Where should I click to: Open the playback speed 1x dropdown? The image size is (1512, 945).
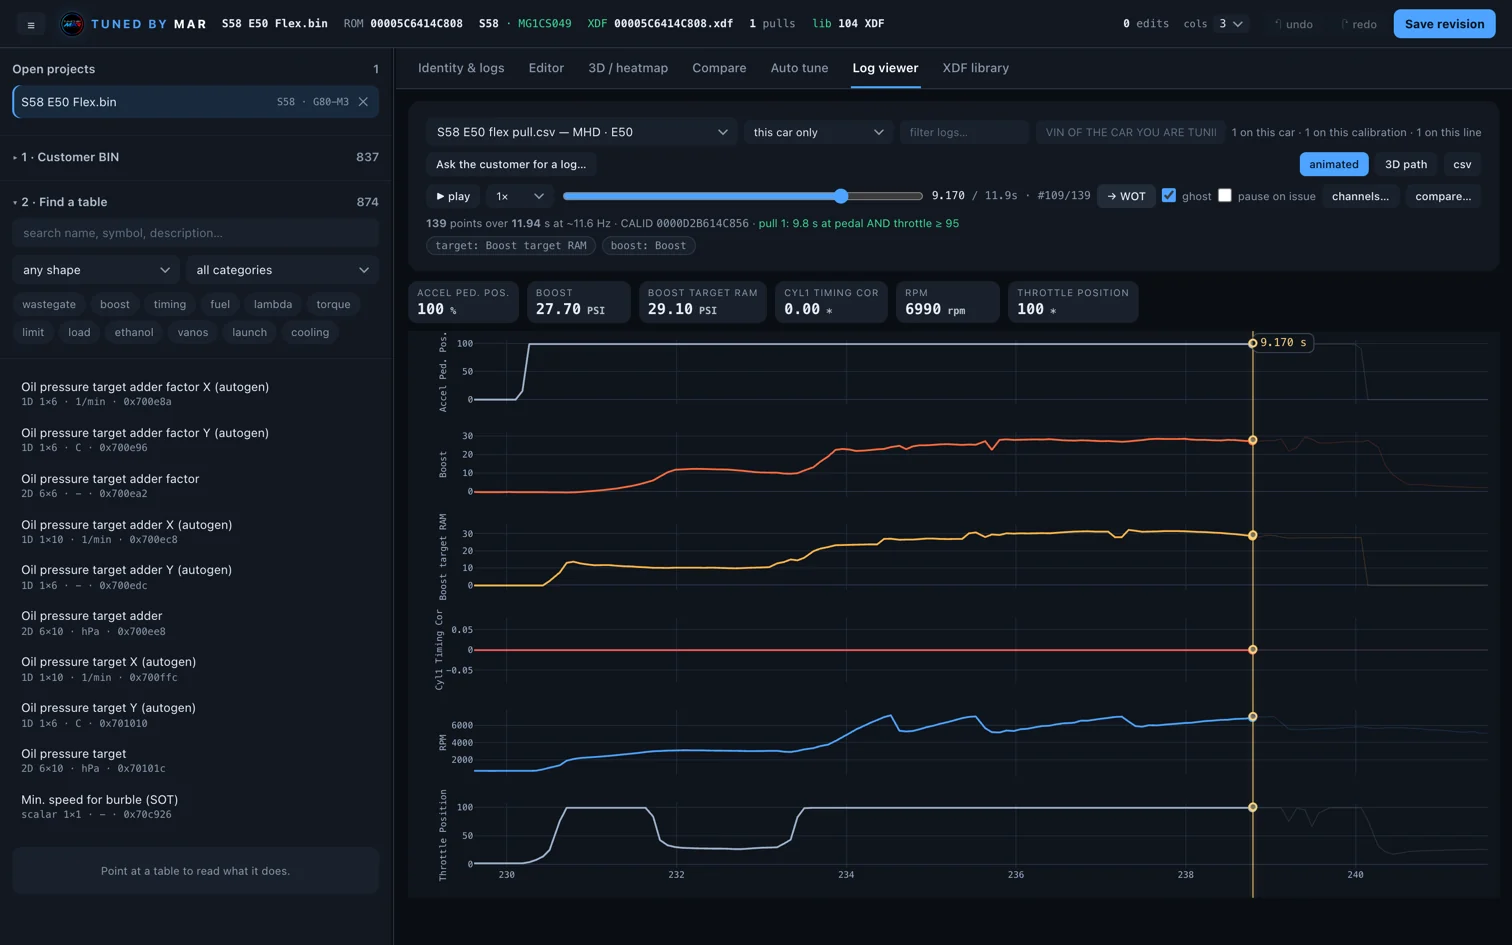519,196
